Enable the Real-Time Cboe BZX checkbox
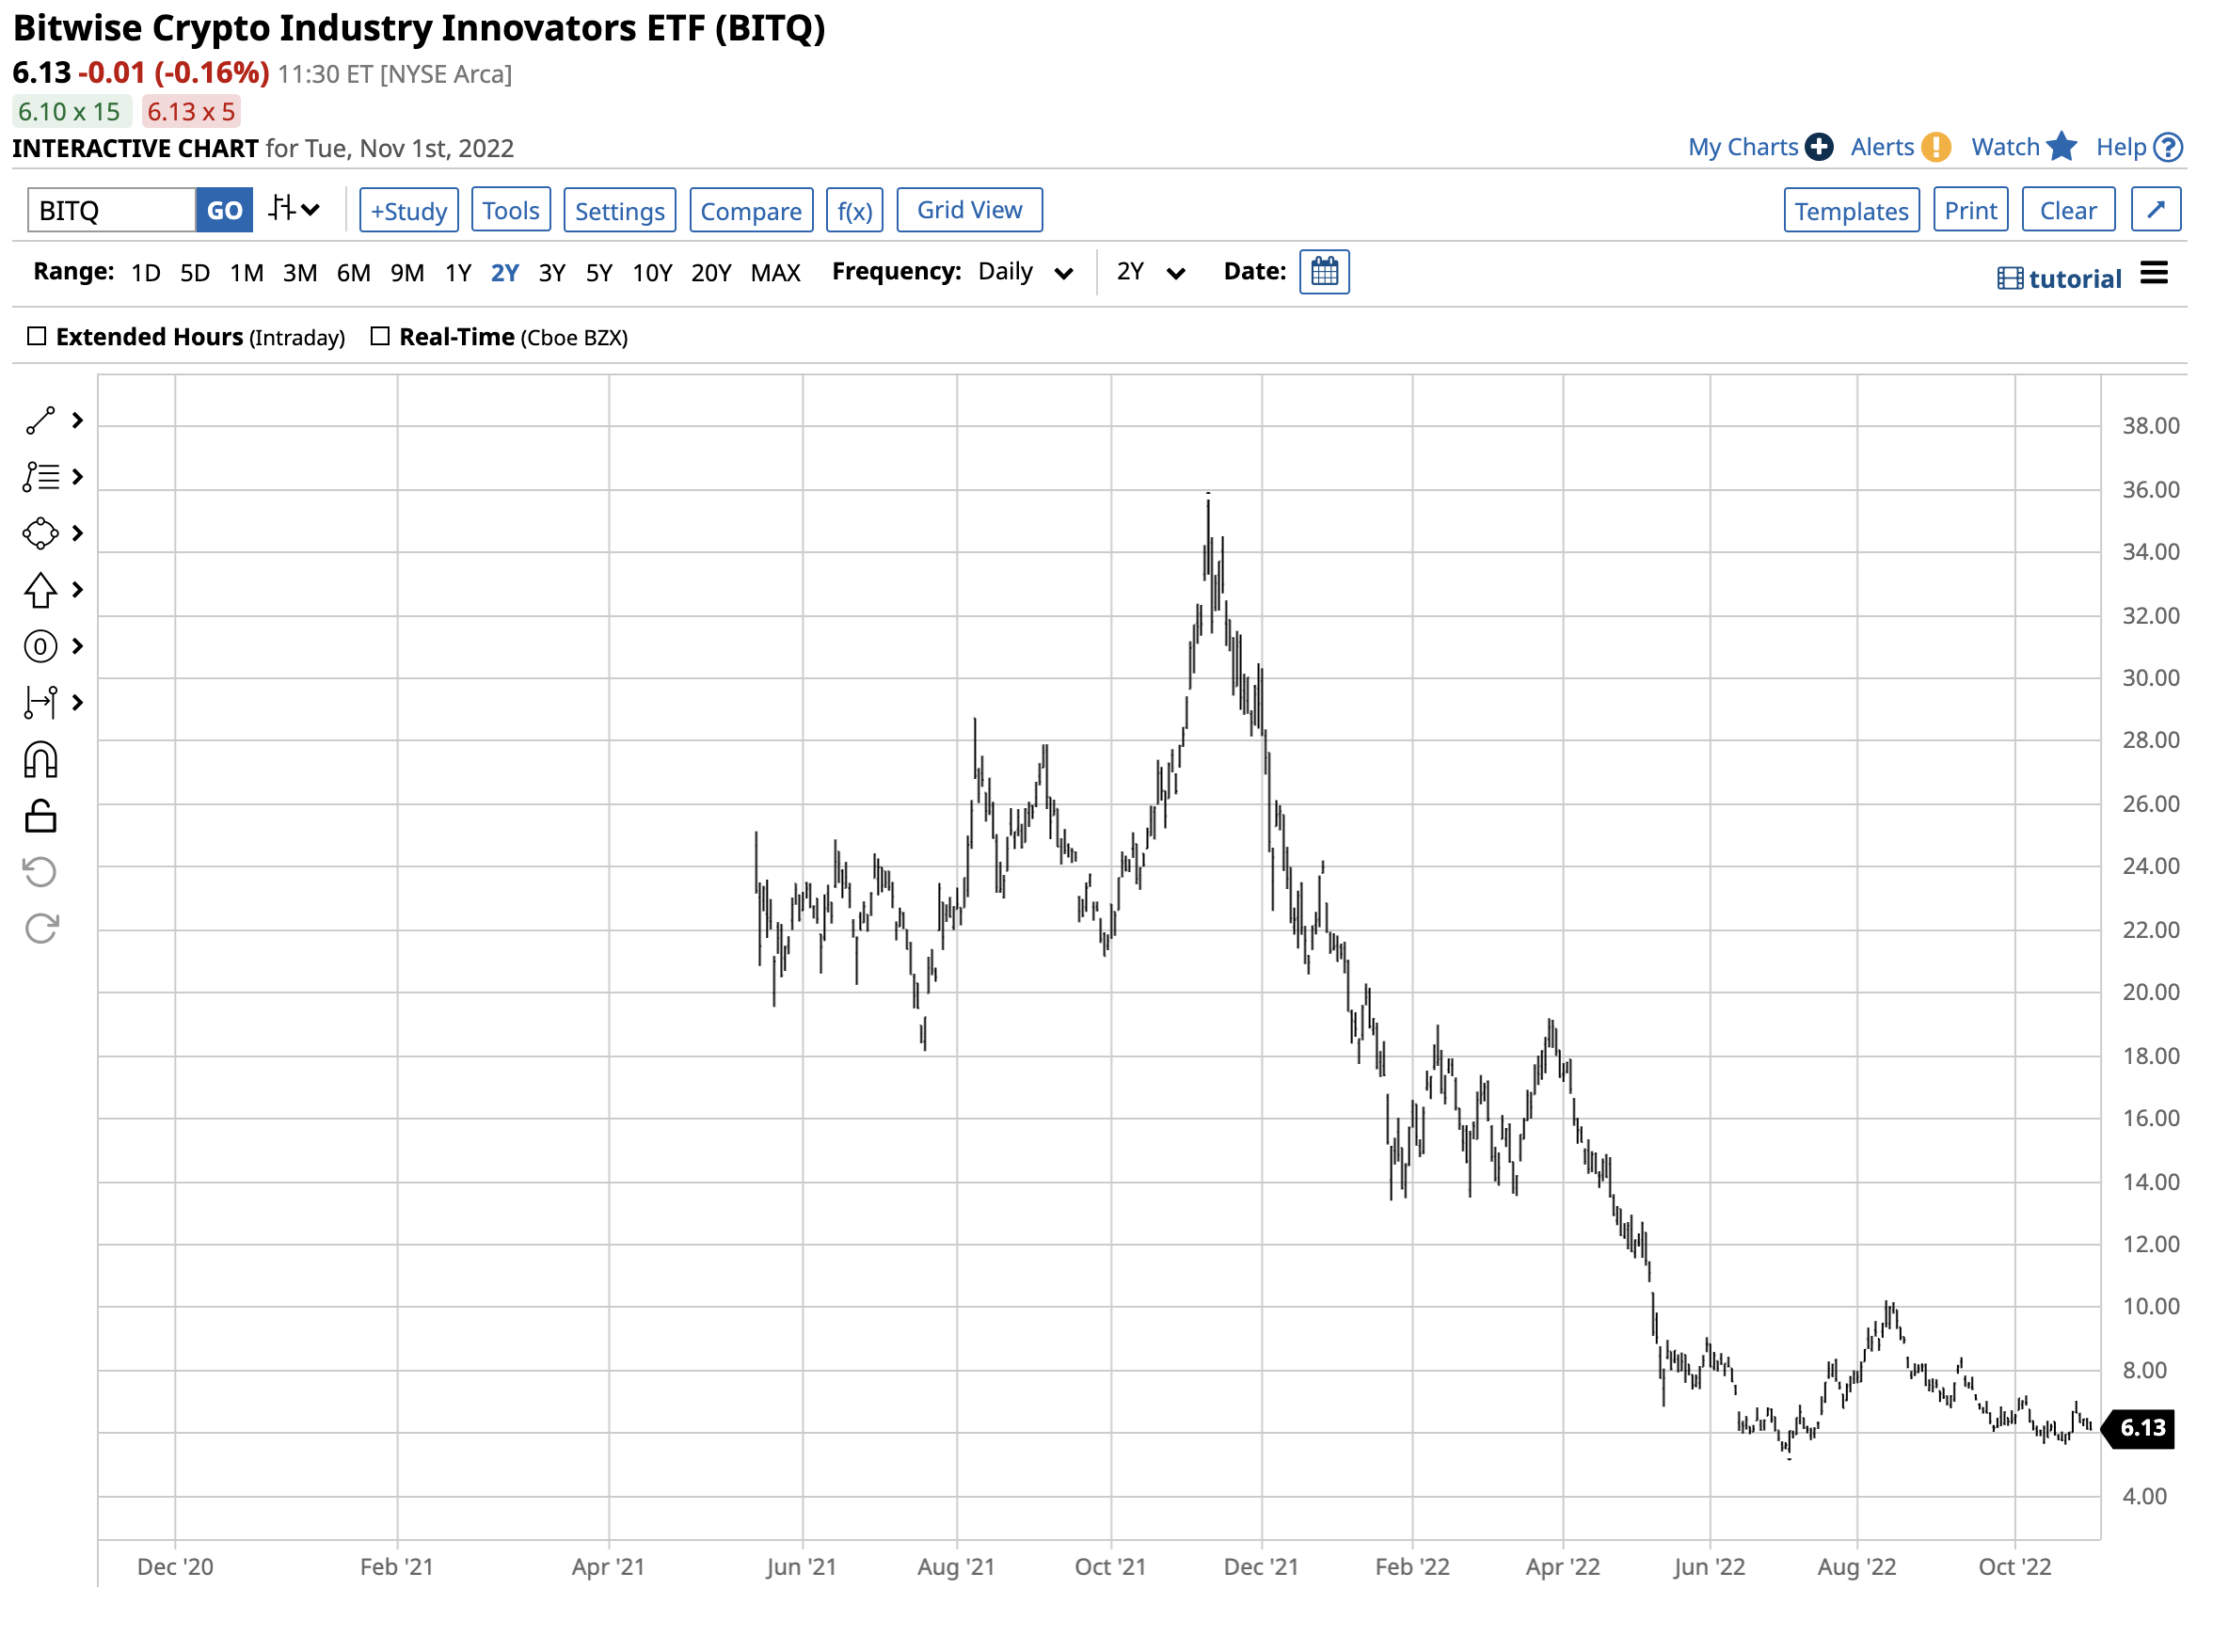2213x1652 pixels. (380, 336)
